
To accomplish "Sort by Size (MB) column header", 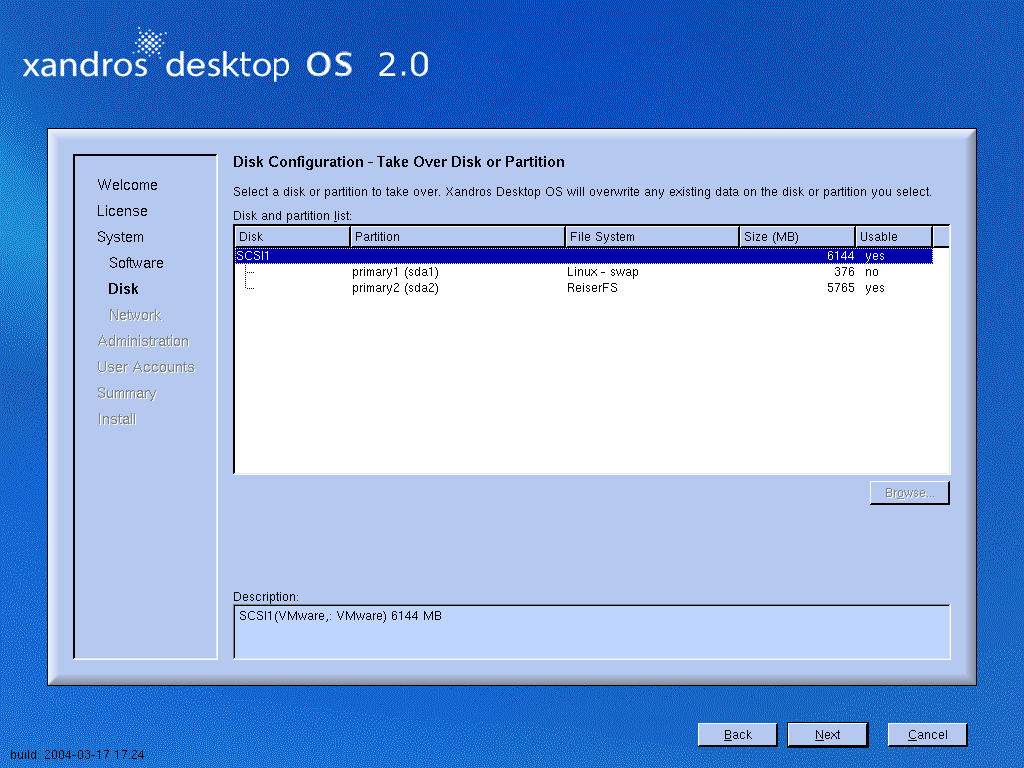I will tap(796, 237).
